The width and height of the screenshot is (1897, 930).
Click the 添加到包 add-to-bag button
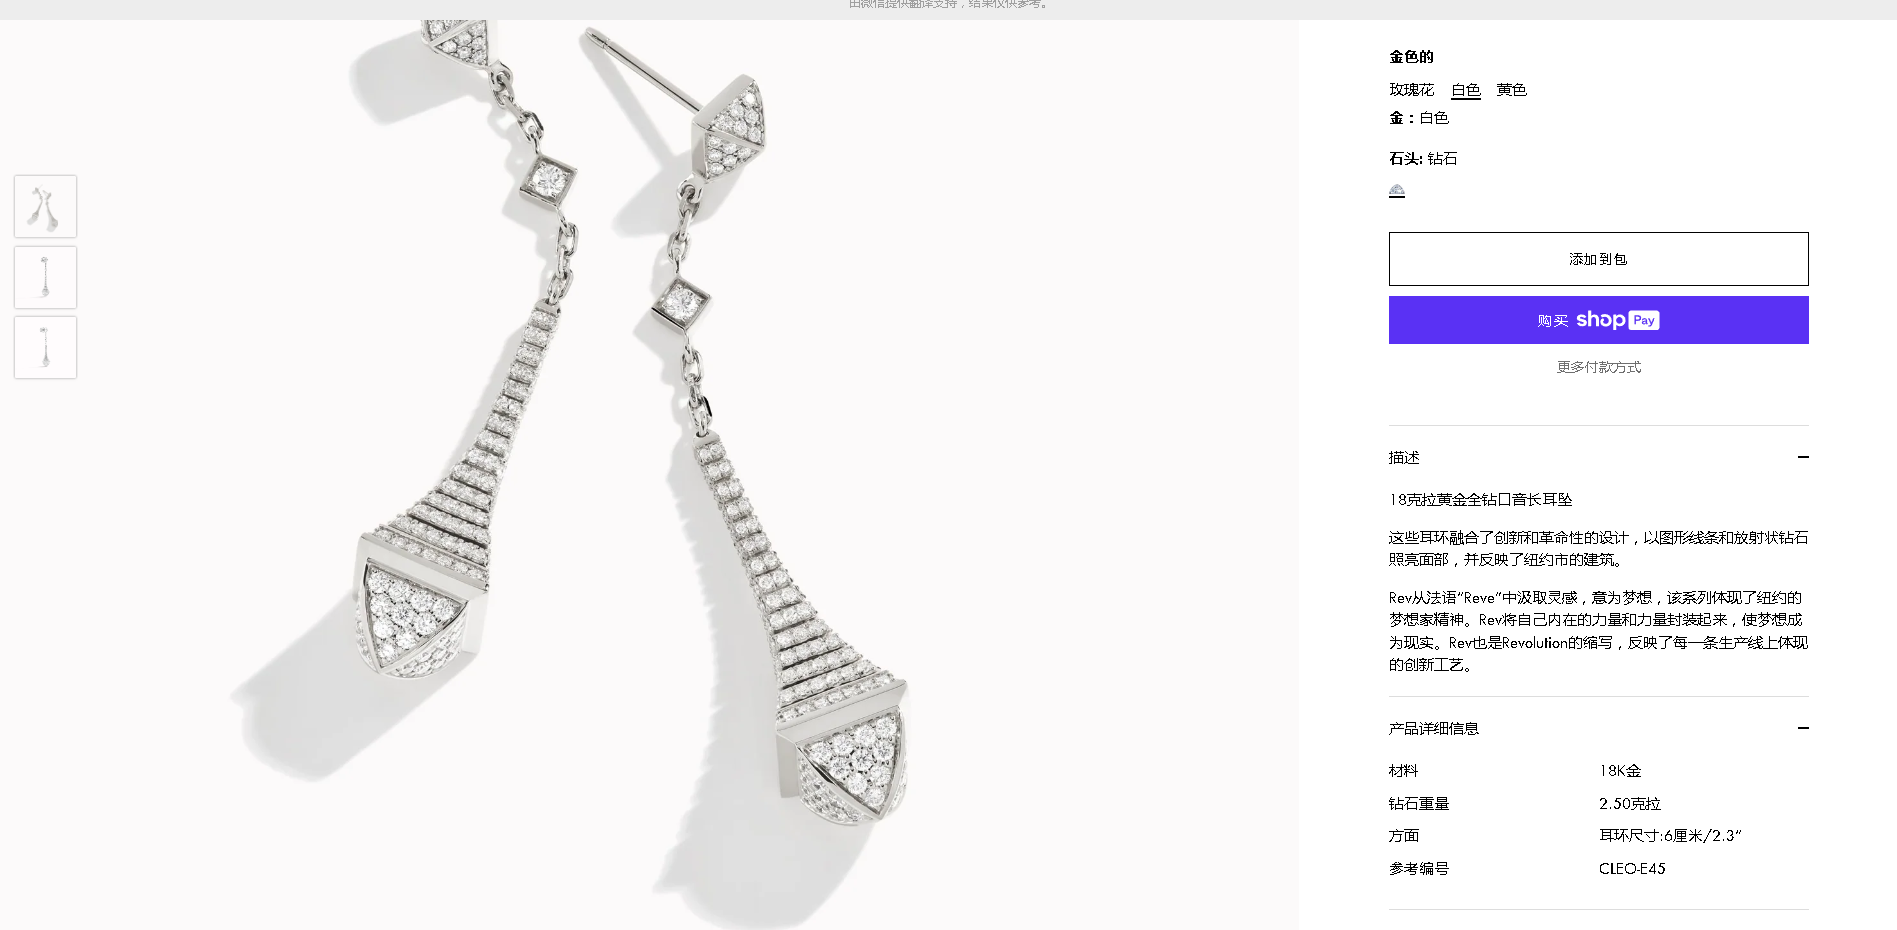click(x=1598, y=259)
